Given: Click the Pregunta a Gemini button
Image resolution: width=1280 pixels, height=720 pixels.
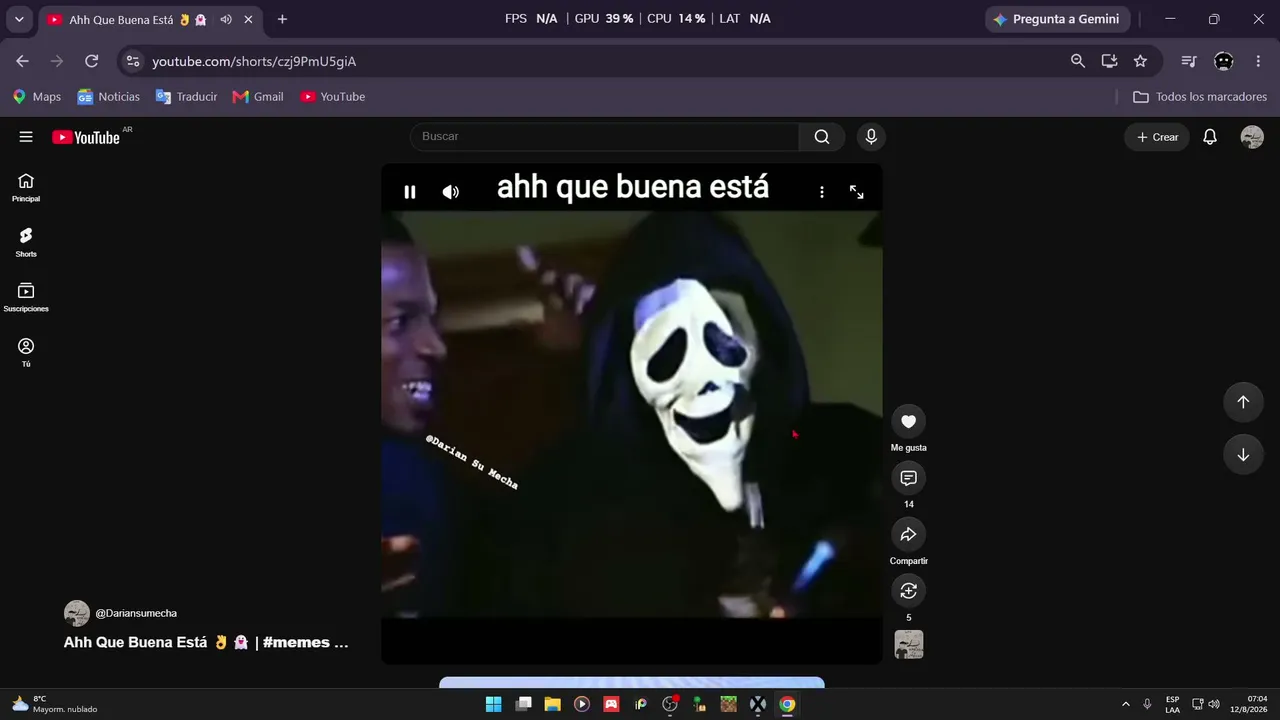Looking at the screenshot, I should [1057, 19].
